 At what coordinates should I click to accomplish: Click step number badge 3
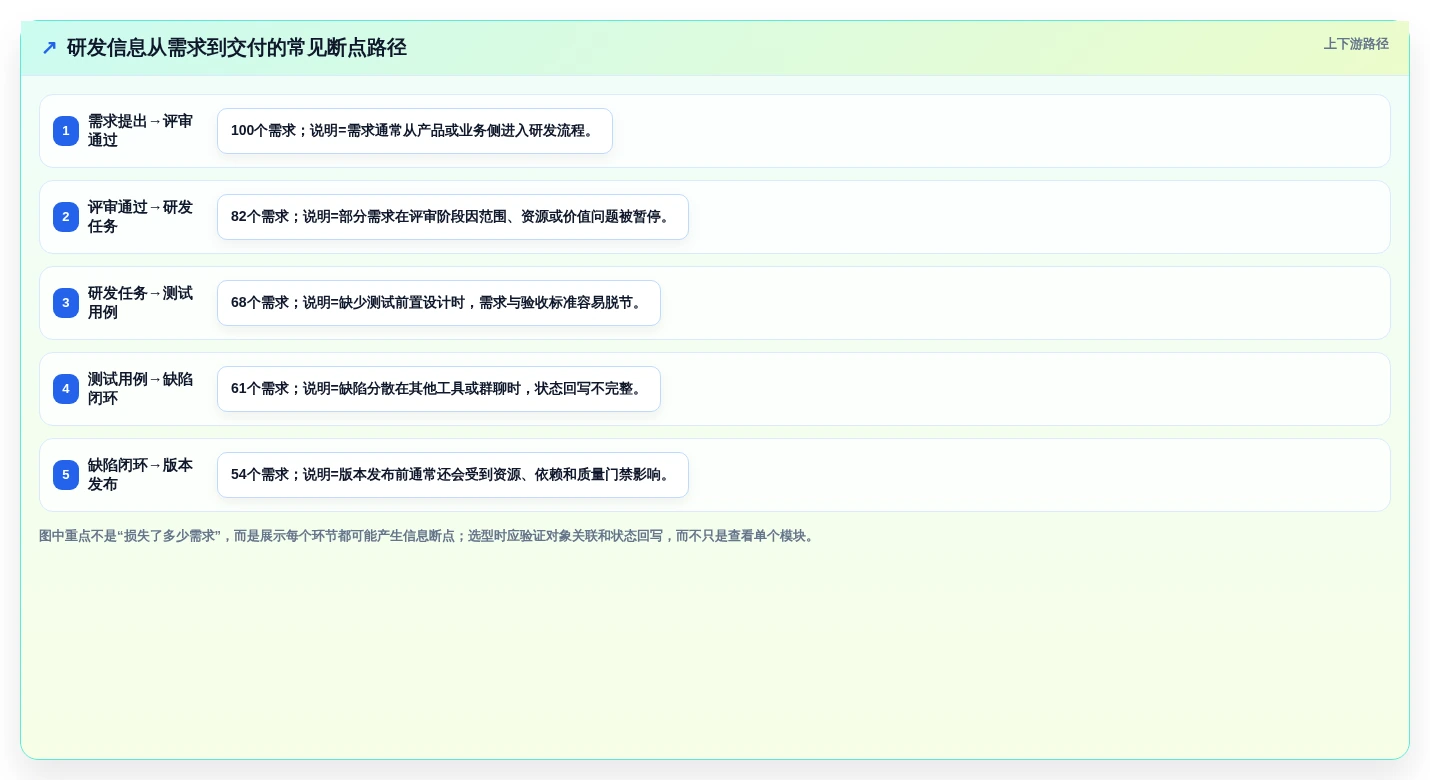[66, 303]
